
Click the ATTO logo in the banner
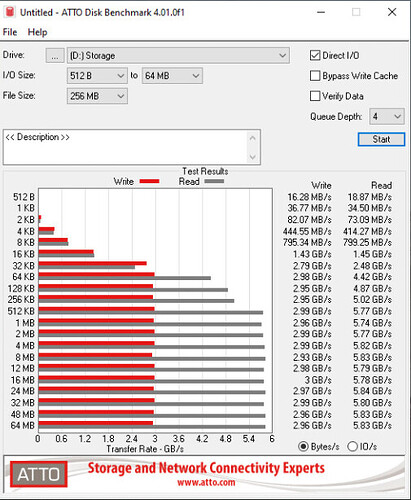tap(39, 474)
